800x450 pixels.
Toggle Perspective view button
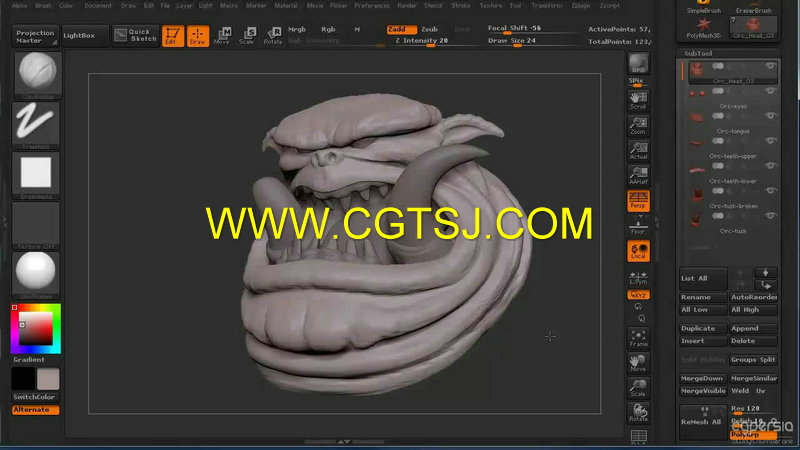[x=638, y=201]
